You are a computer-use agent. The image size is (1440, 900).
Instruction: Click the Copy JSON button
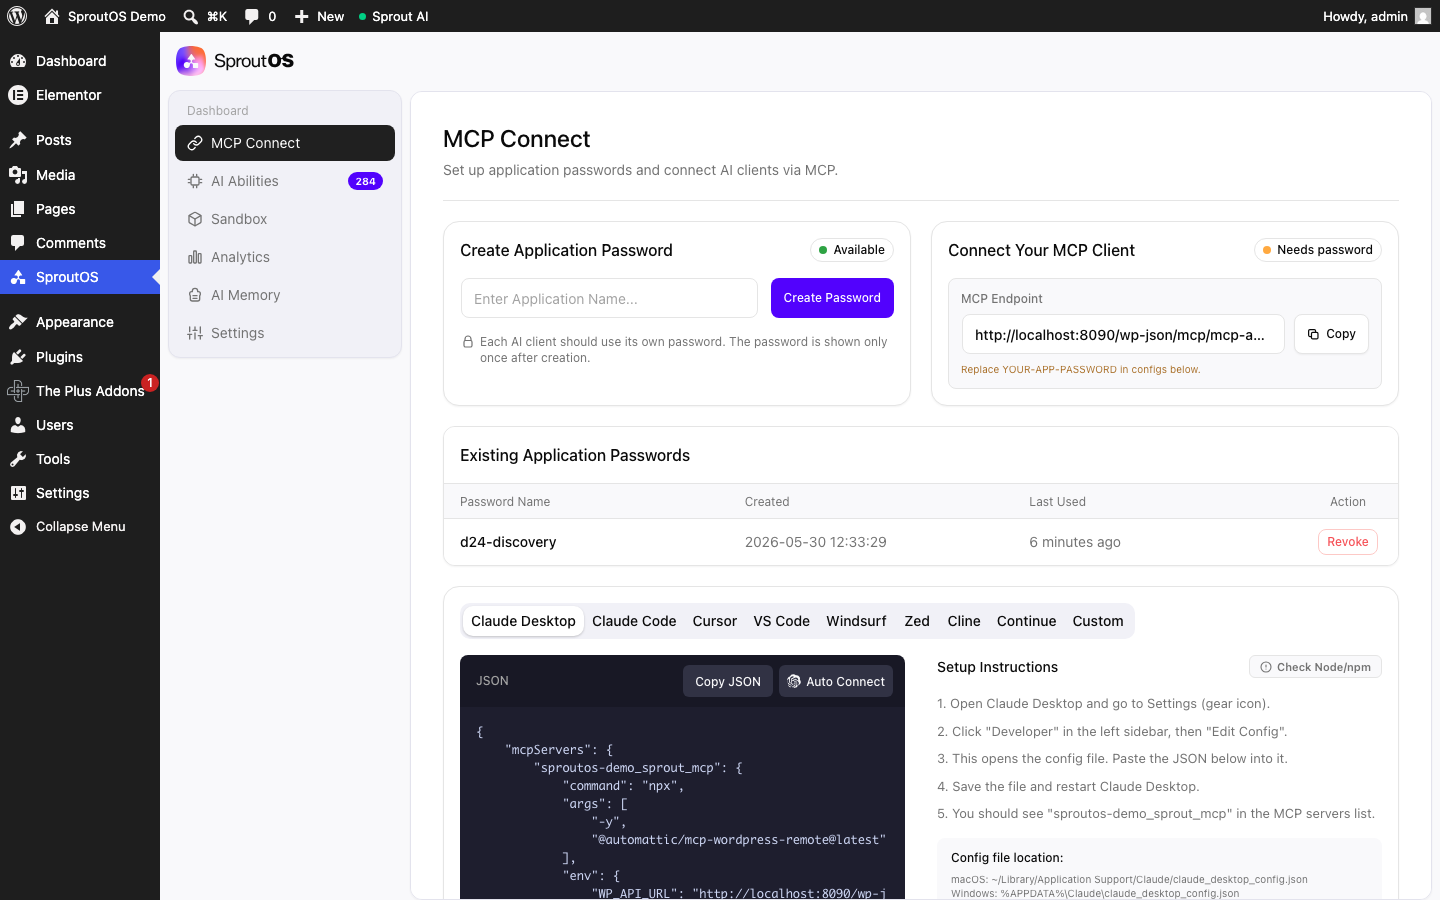728,681
